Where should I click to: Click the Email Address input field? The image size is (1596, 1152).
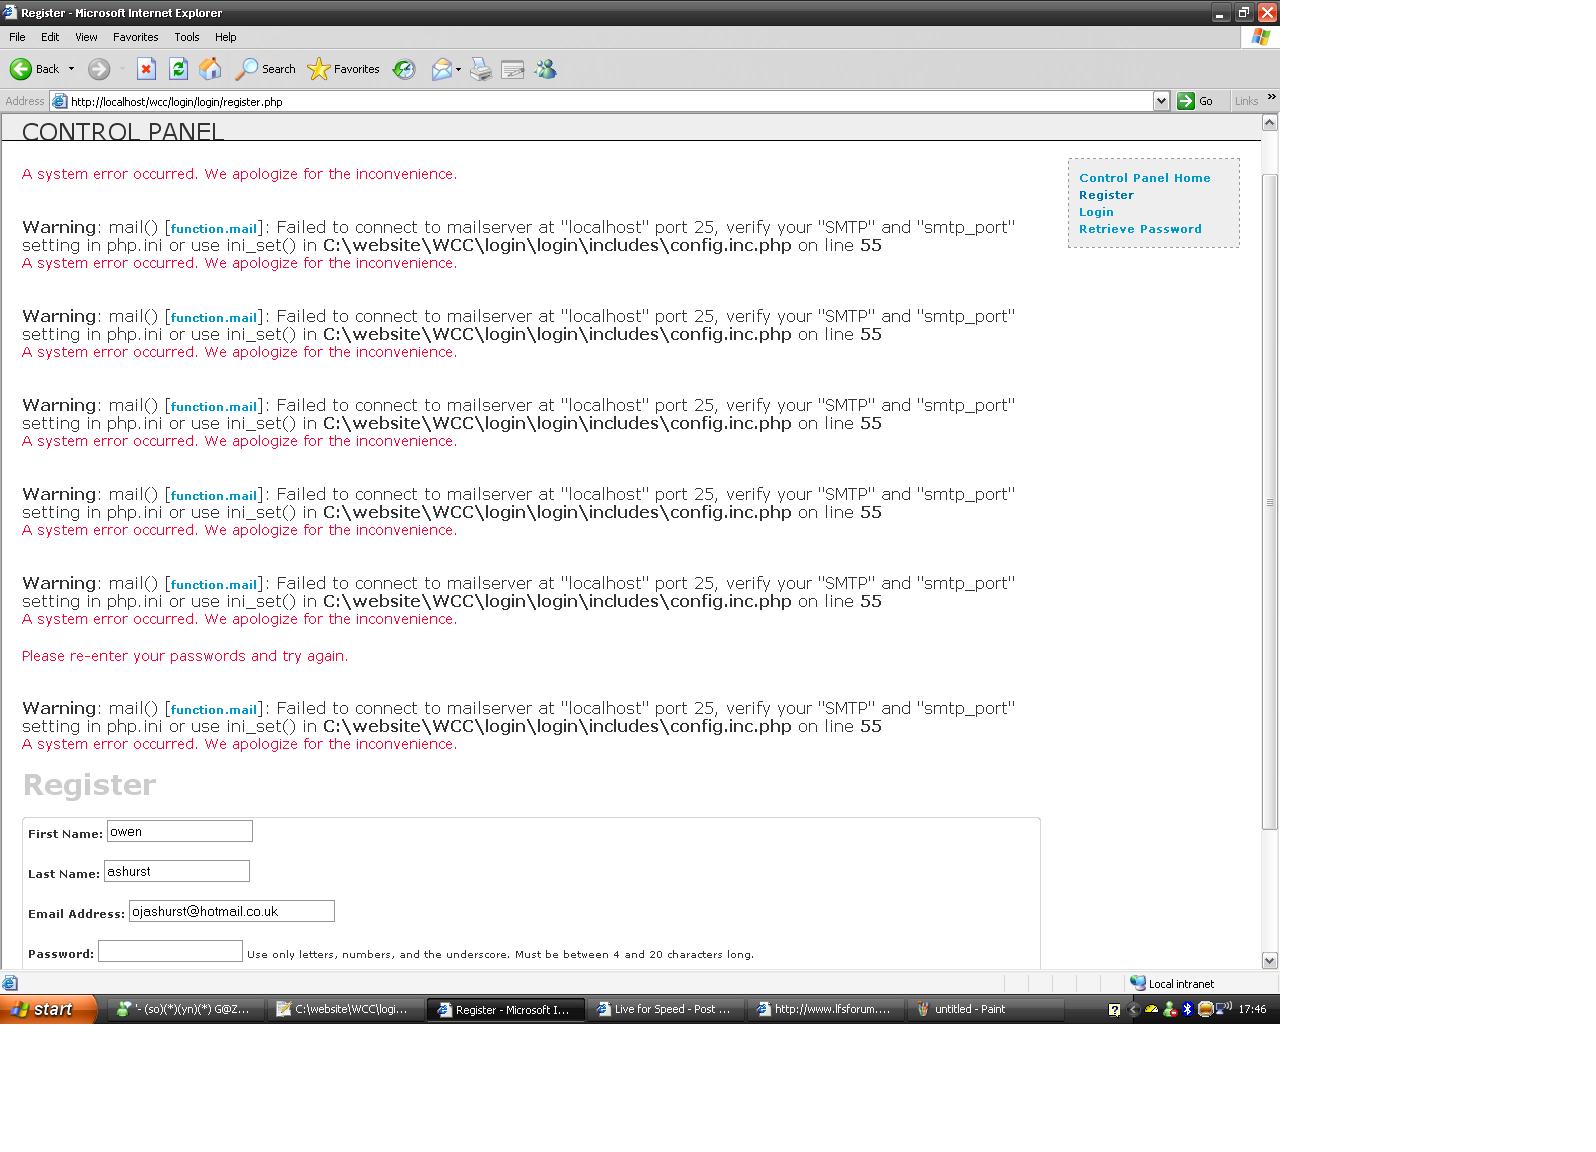point(232,911)
